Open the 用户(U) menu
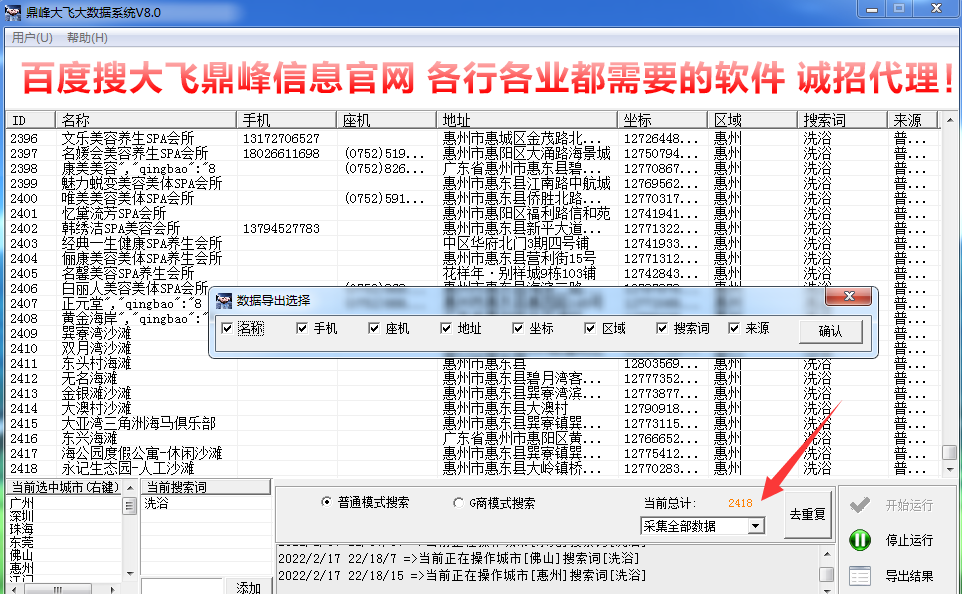 coord(32,38)
